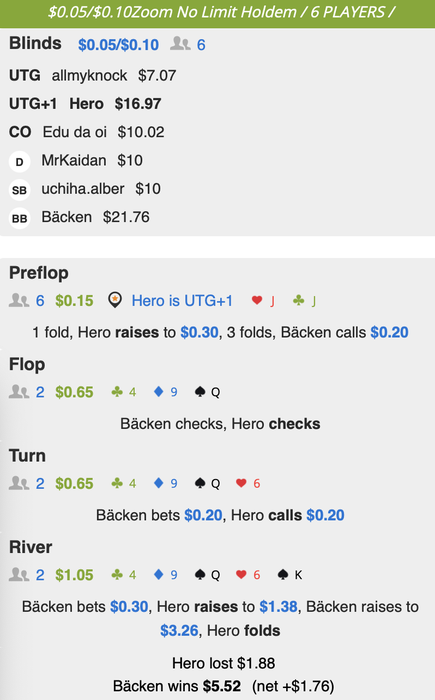Click the 6 of hearts turn card
Image resolution: width=435 pixels, height=700 pixels.
(248, 483)
